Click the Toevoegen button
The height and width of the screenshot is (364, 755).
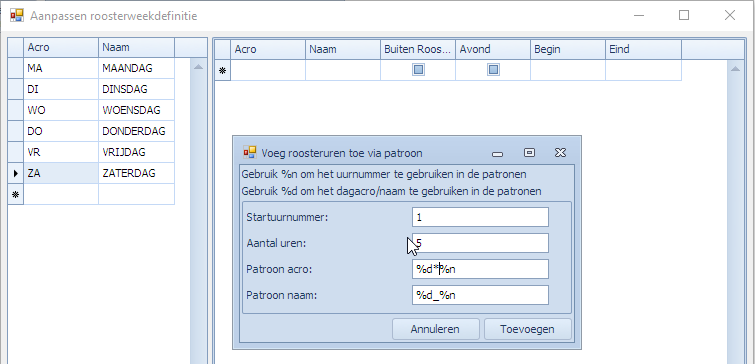point(527,329)
